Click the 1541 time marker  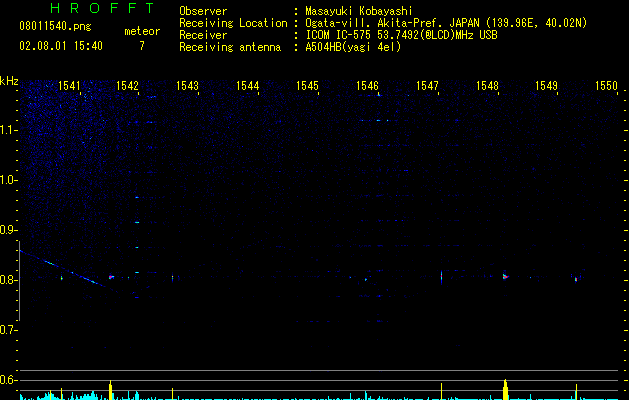(x=69, y=86)
